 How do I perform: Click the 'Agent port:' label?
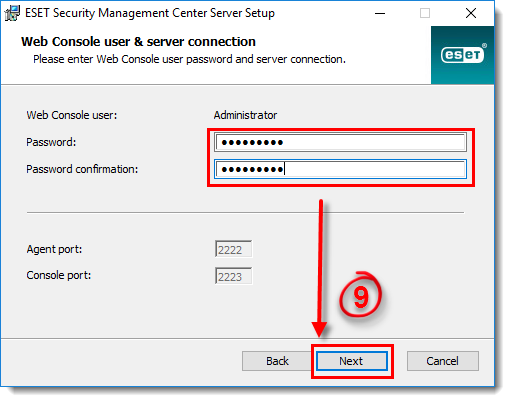click(54, 249)
